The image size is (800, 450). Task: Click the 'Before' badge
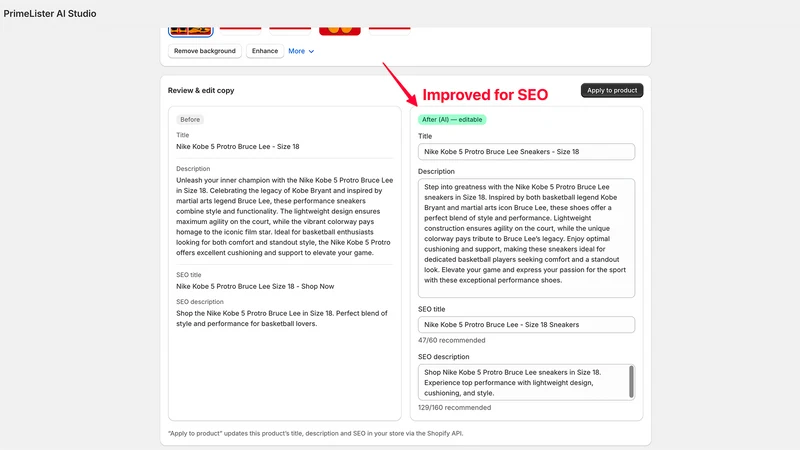pos(190,119)
